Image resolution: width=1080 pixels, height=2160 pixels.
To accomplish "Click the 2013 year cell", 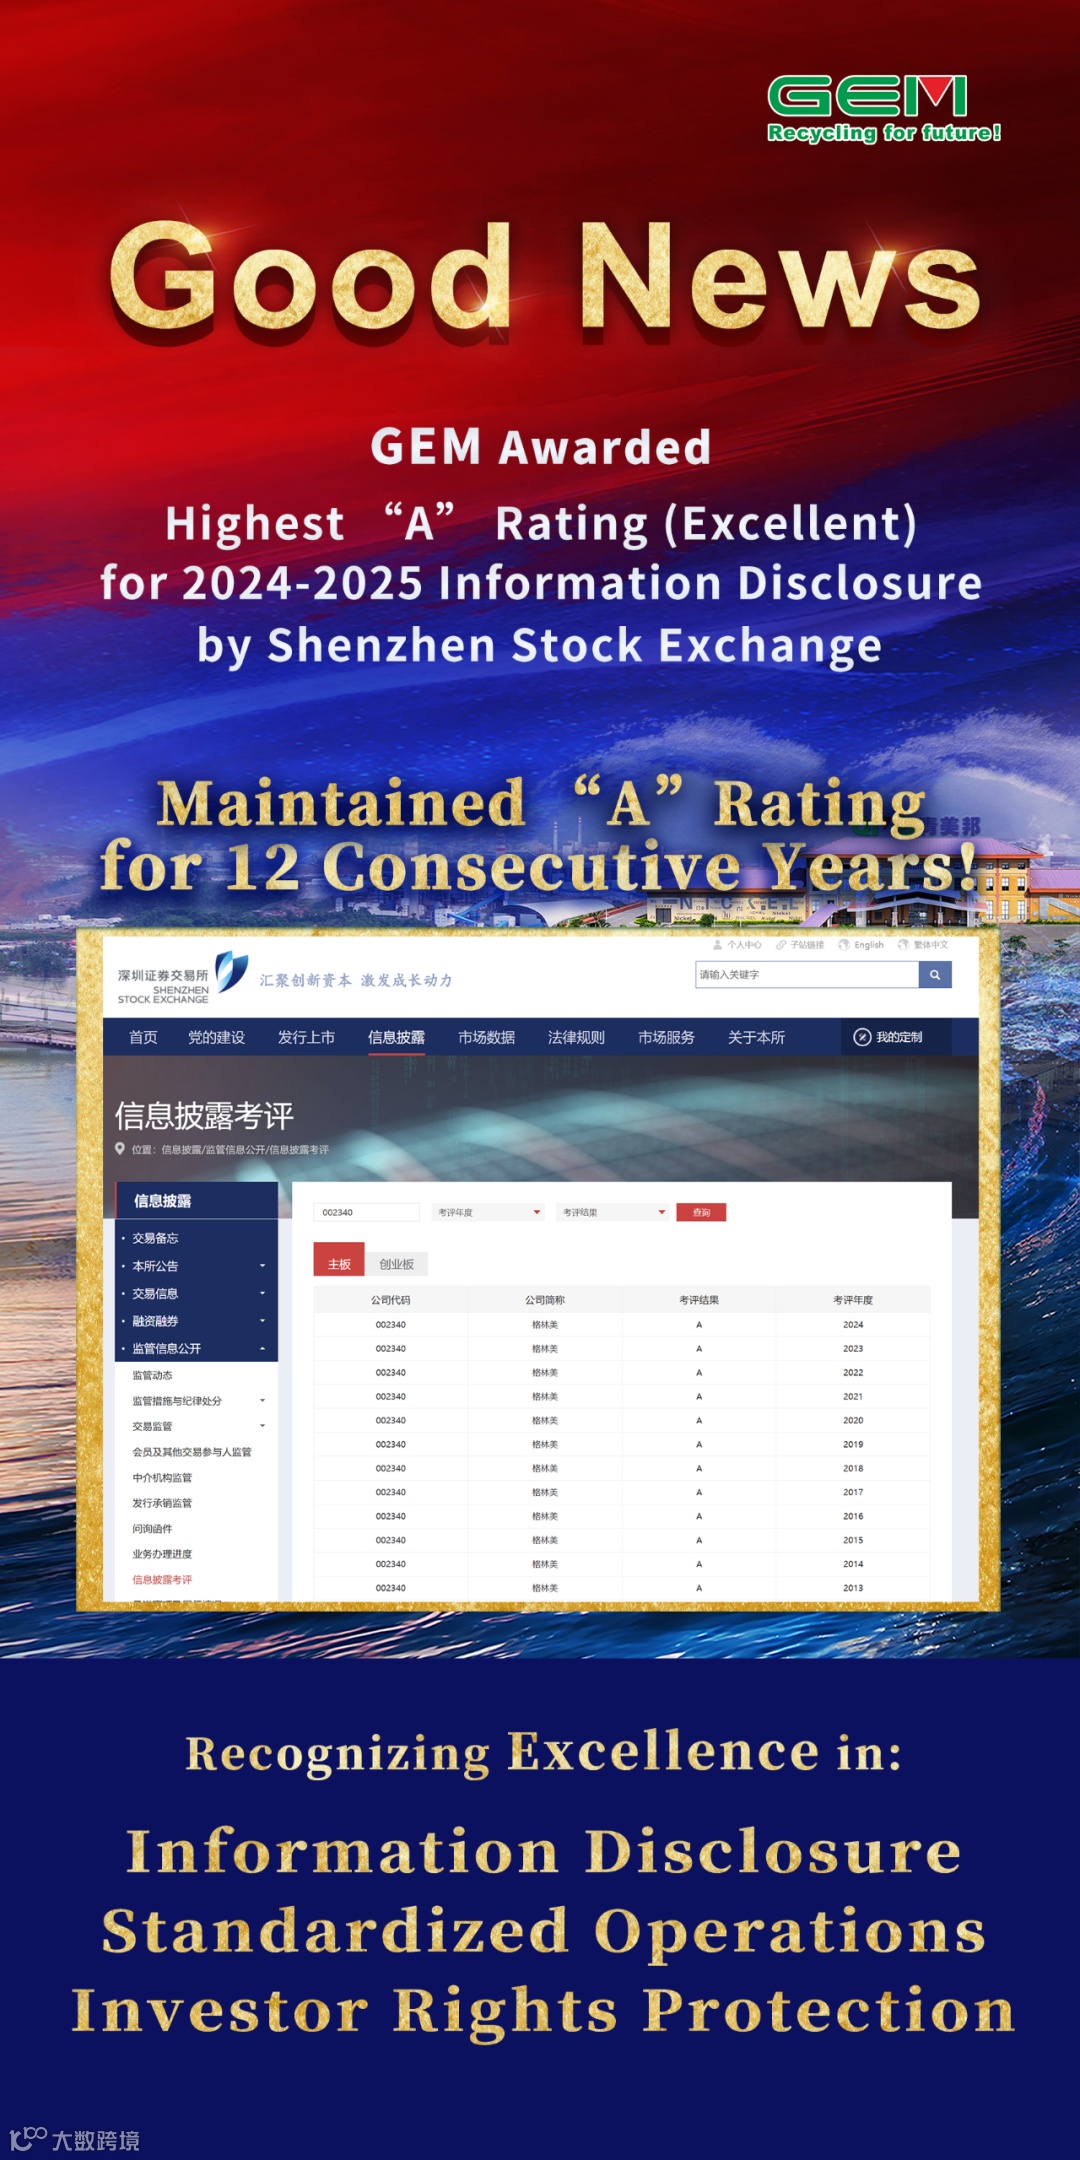I will pyautogui.click(x=853, y=1588).
